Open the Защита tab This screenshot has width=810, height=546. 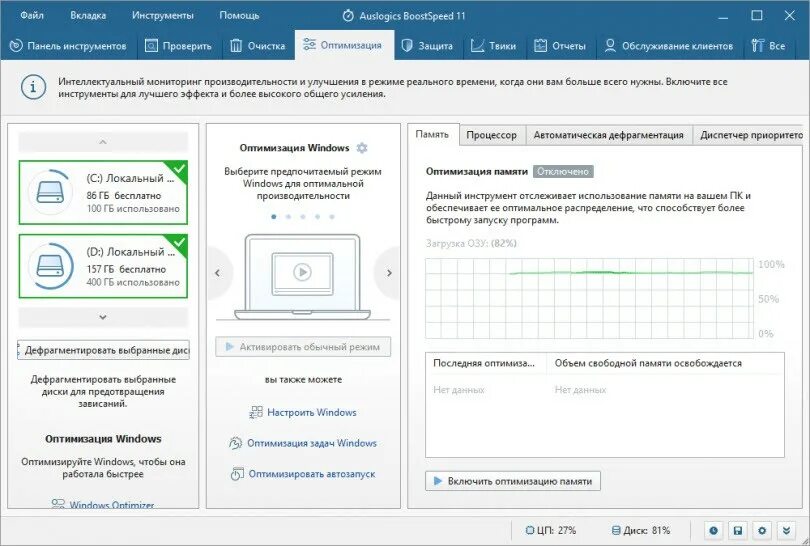click(x=428, y=46)
